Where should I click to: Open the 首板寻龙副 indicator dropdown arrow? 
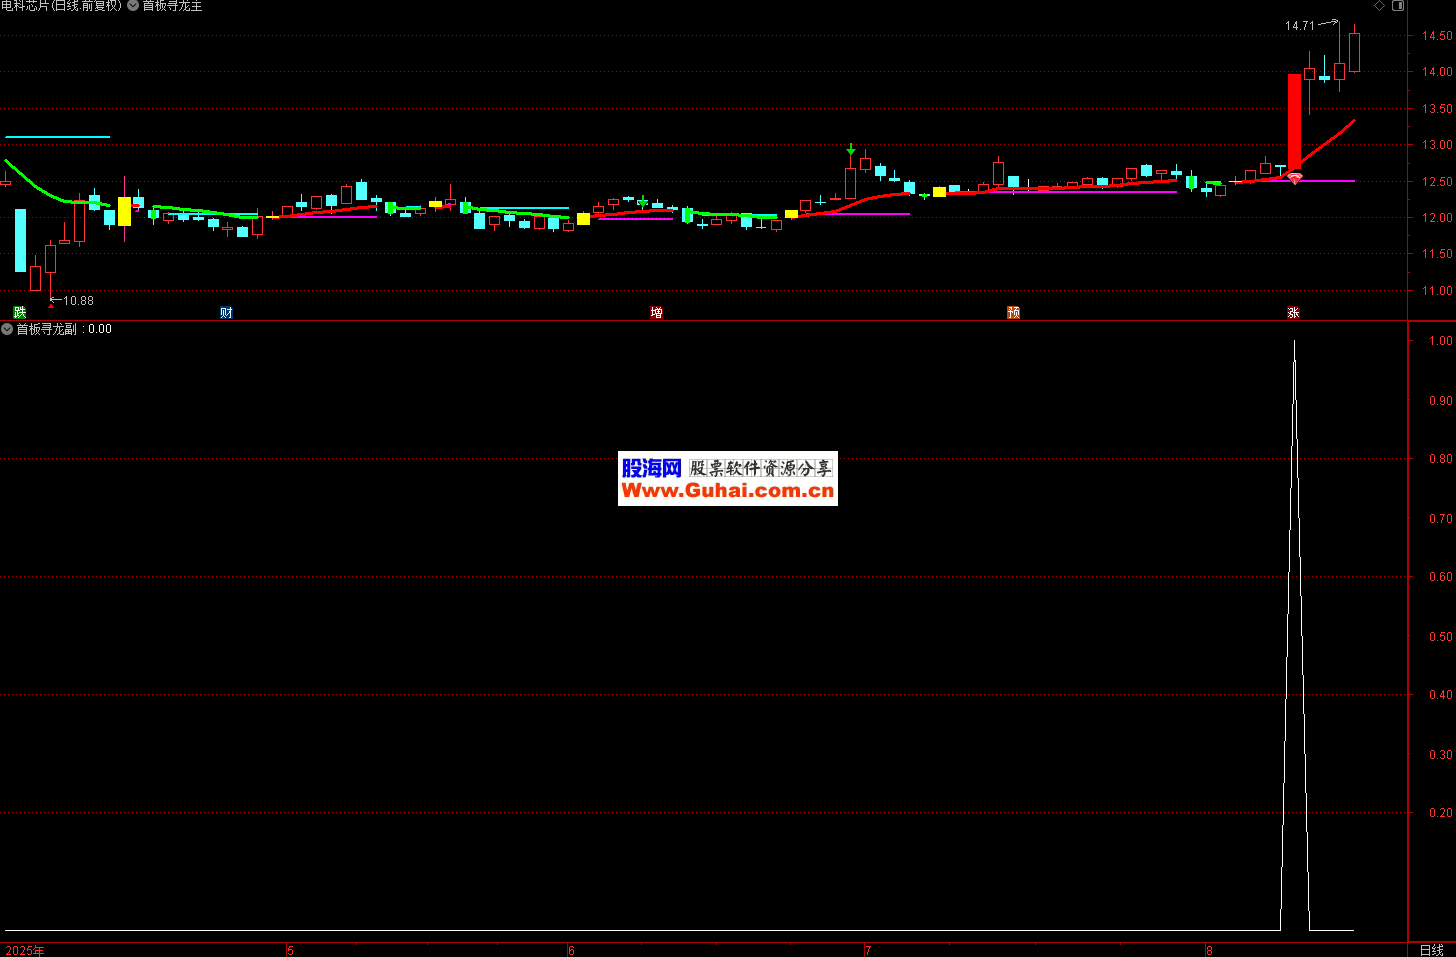[7, 329]
